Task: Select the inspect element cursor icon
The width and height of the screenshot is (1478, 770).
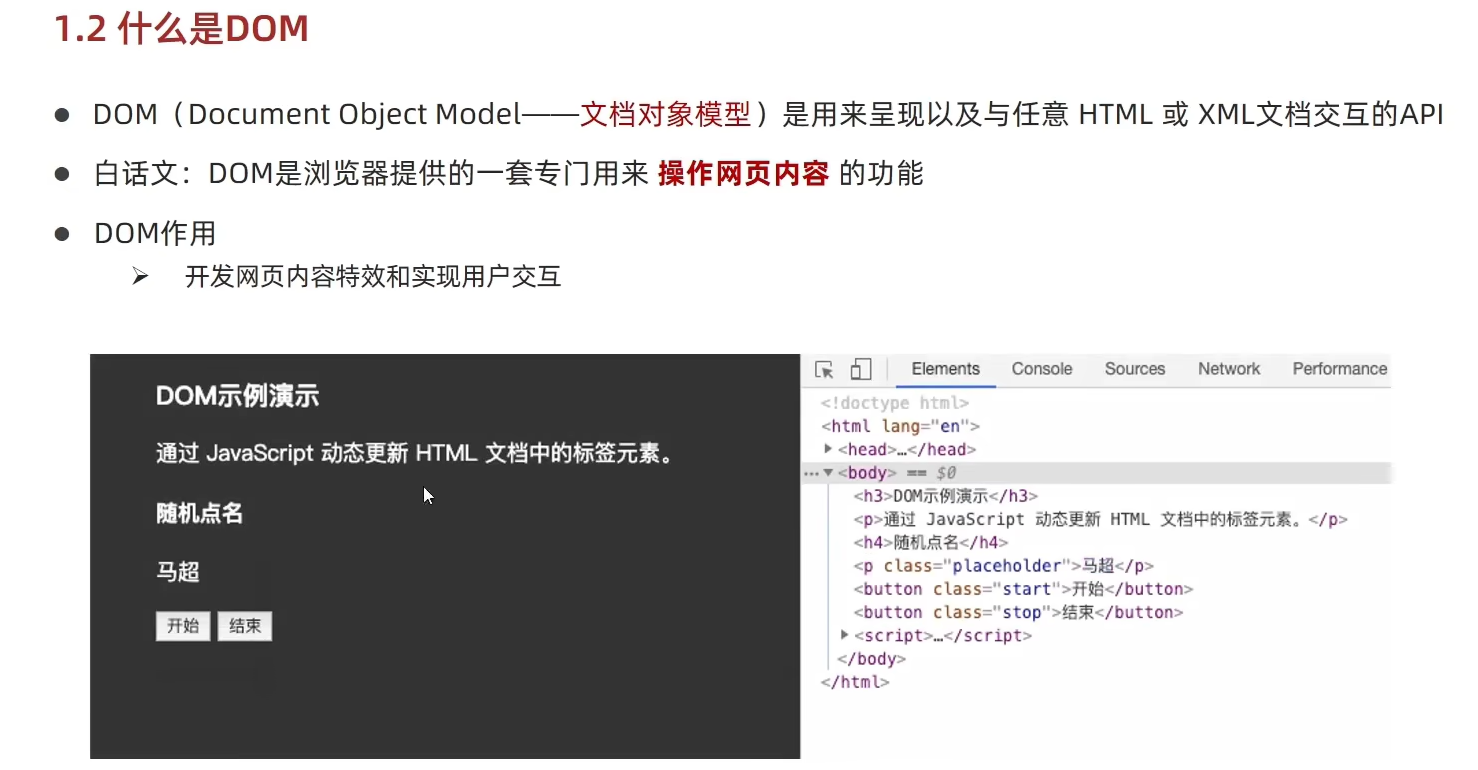Action: pos(824,370)
